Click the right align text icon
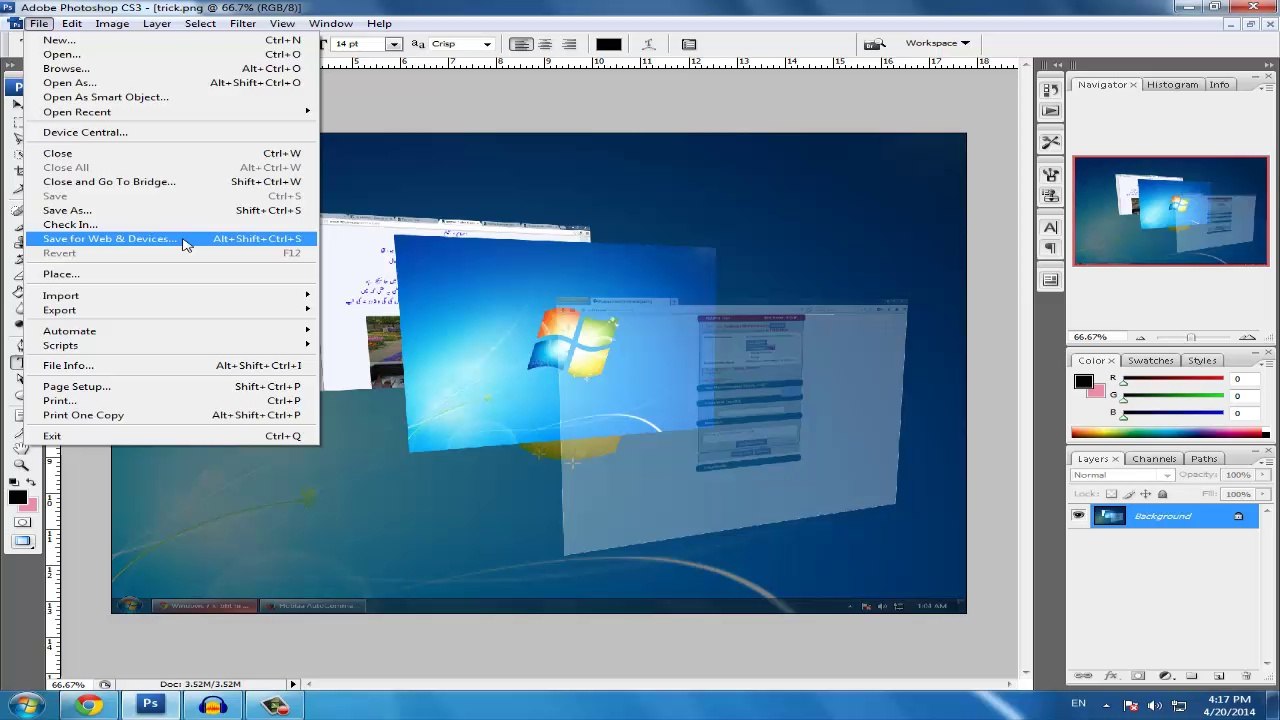 pyautogui.click(x=569, y=44)
